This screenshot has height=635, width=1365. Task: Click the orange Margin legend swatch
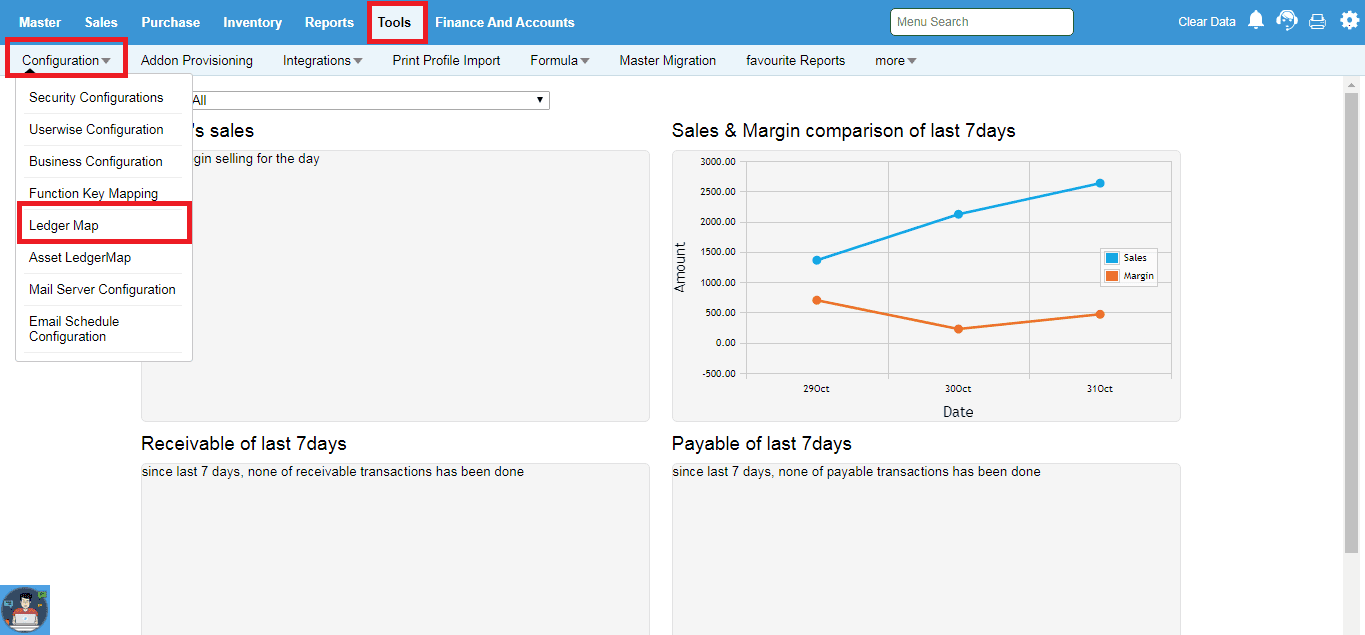[x=1111, y=276]
